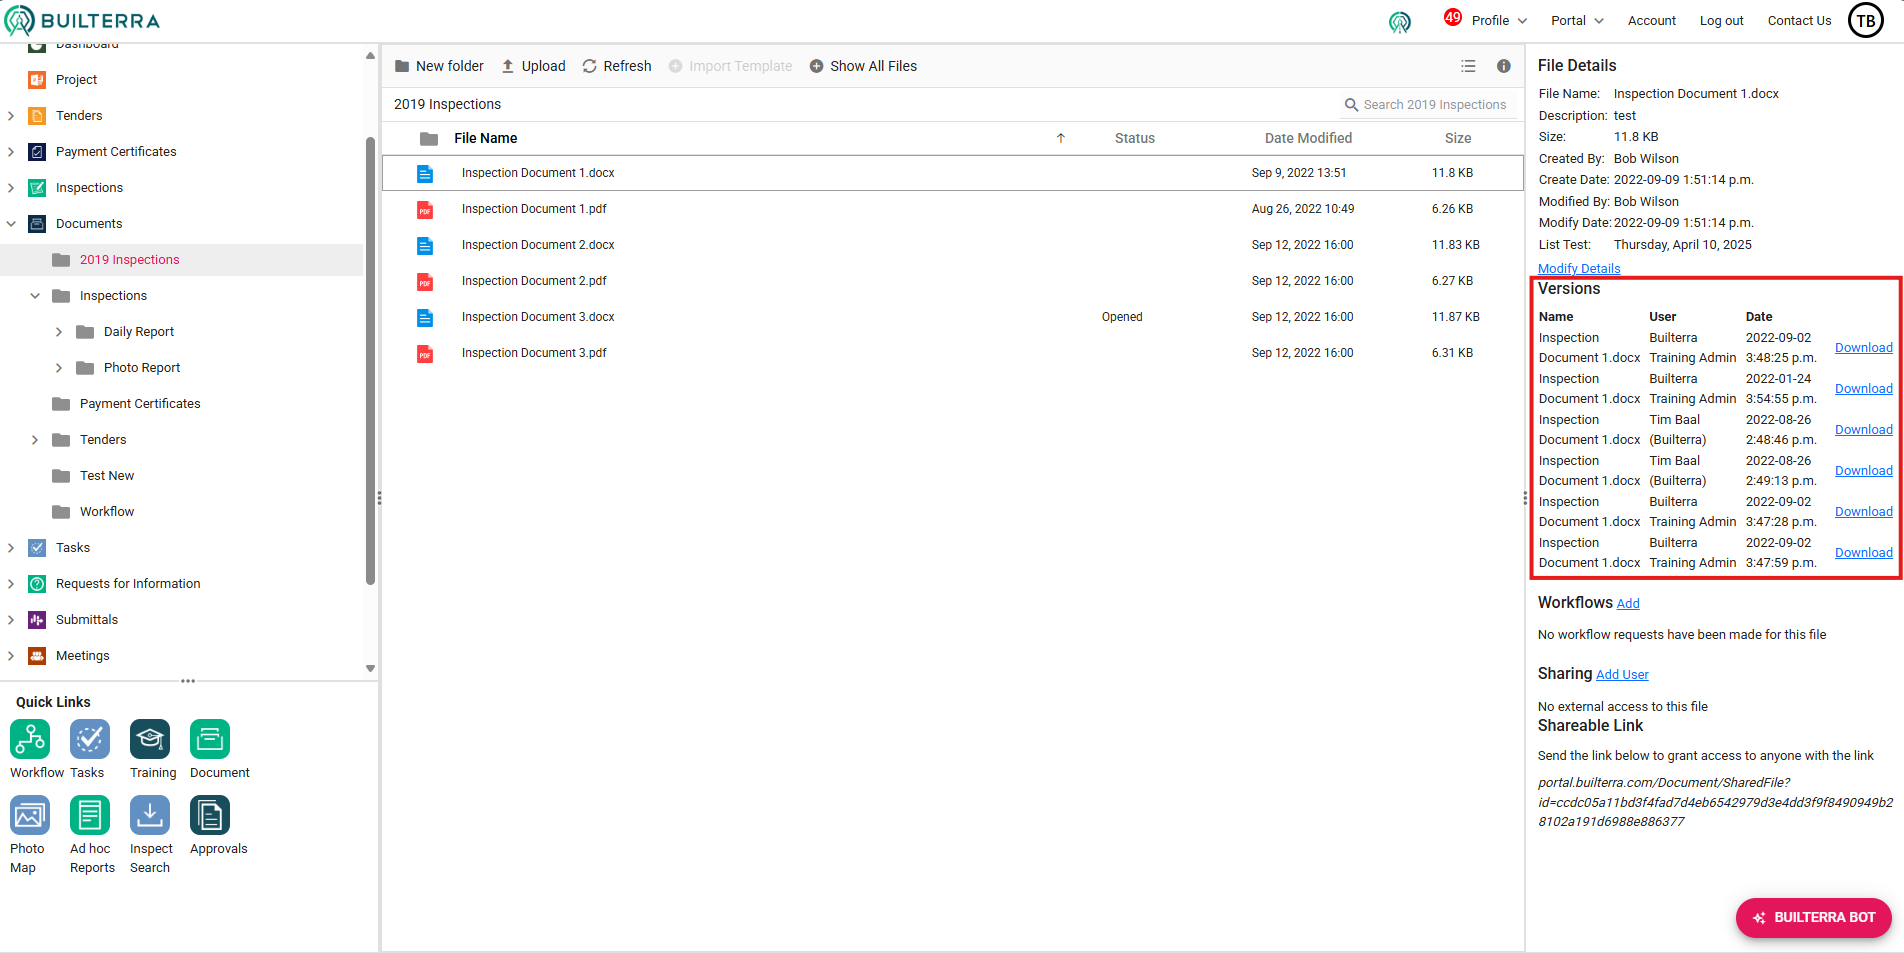Click the sidebar scroll down arrow
This screenshot has width=1904, height=953.
pos(370,668)
